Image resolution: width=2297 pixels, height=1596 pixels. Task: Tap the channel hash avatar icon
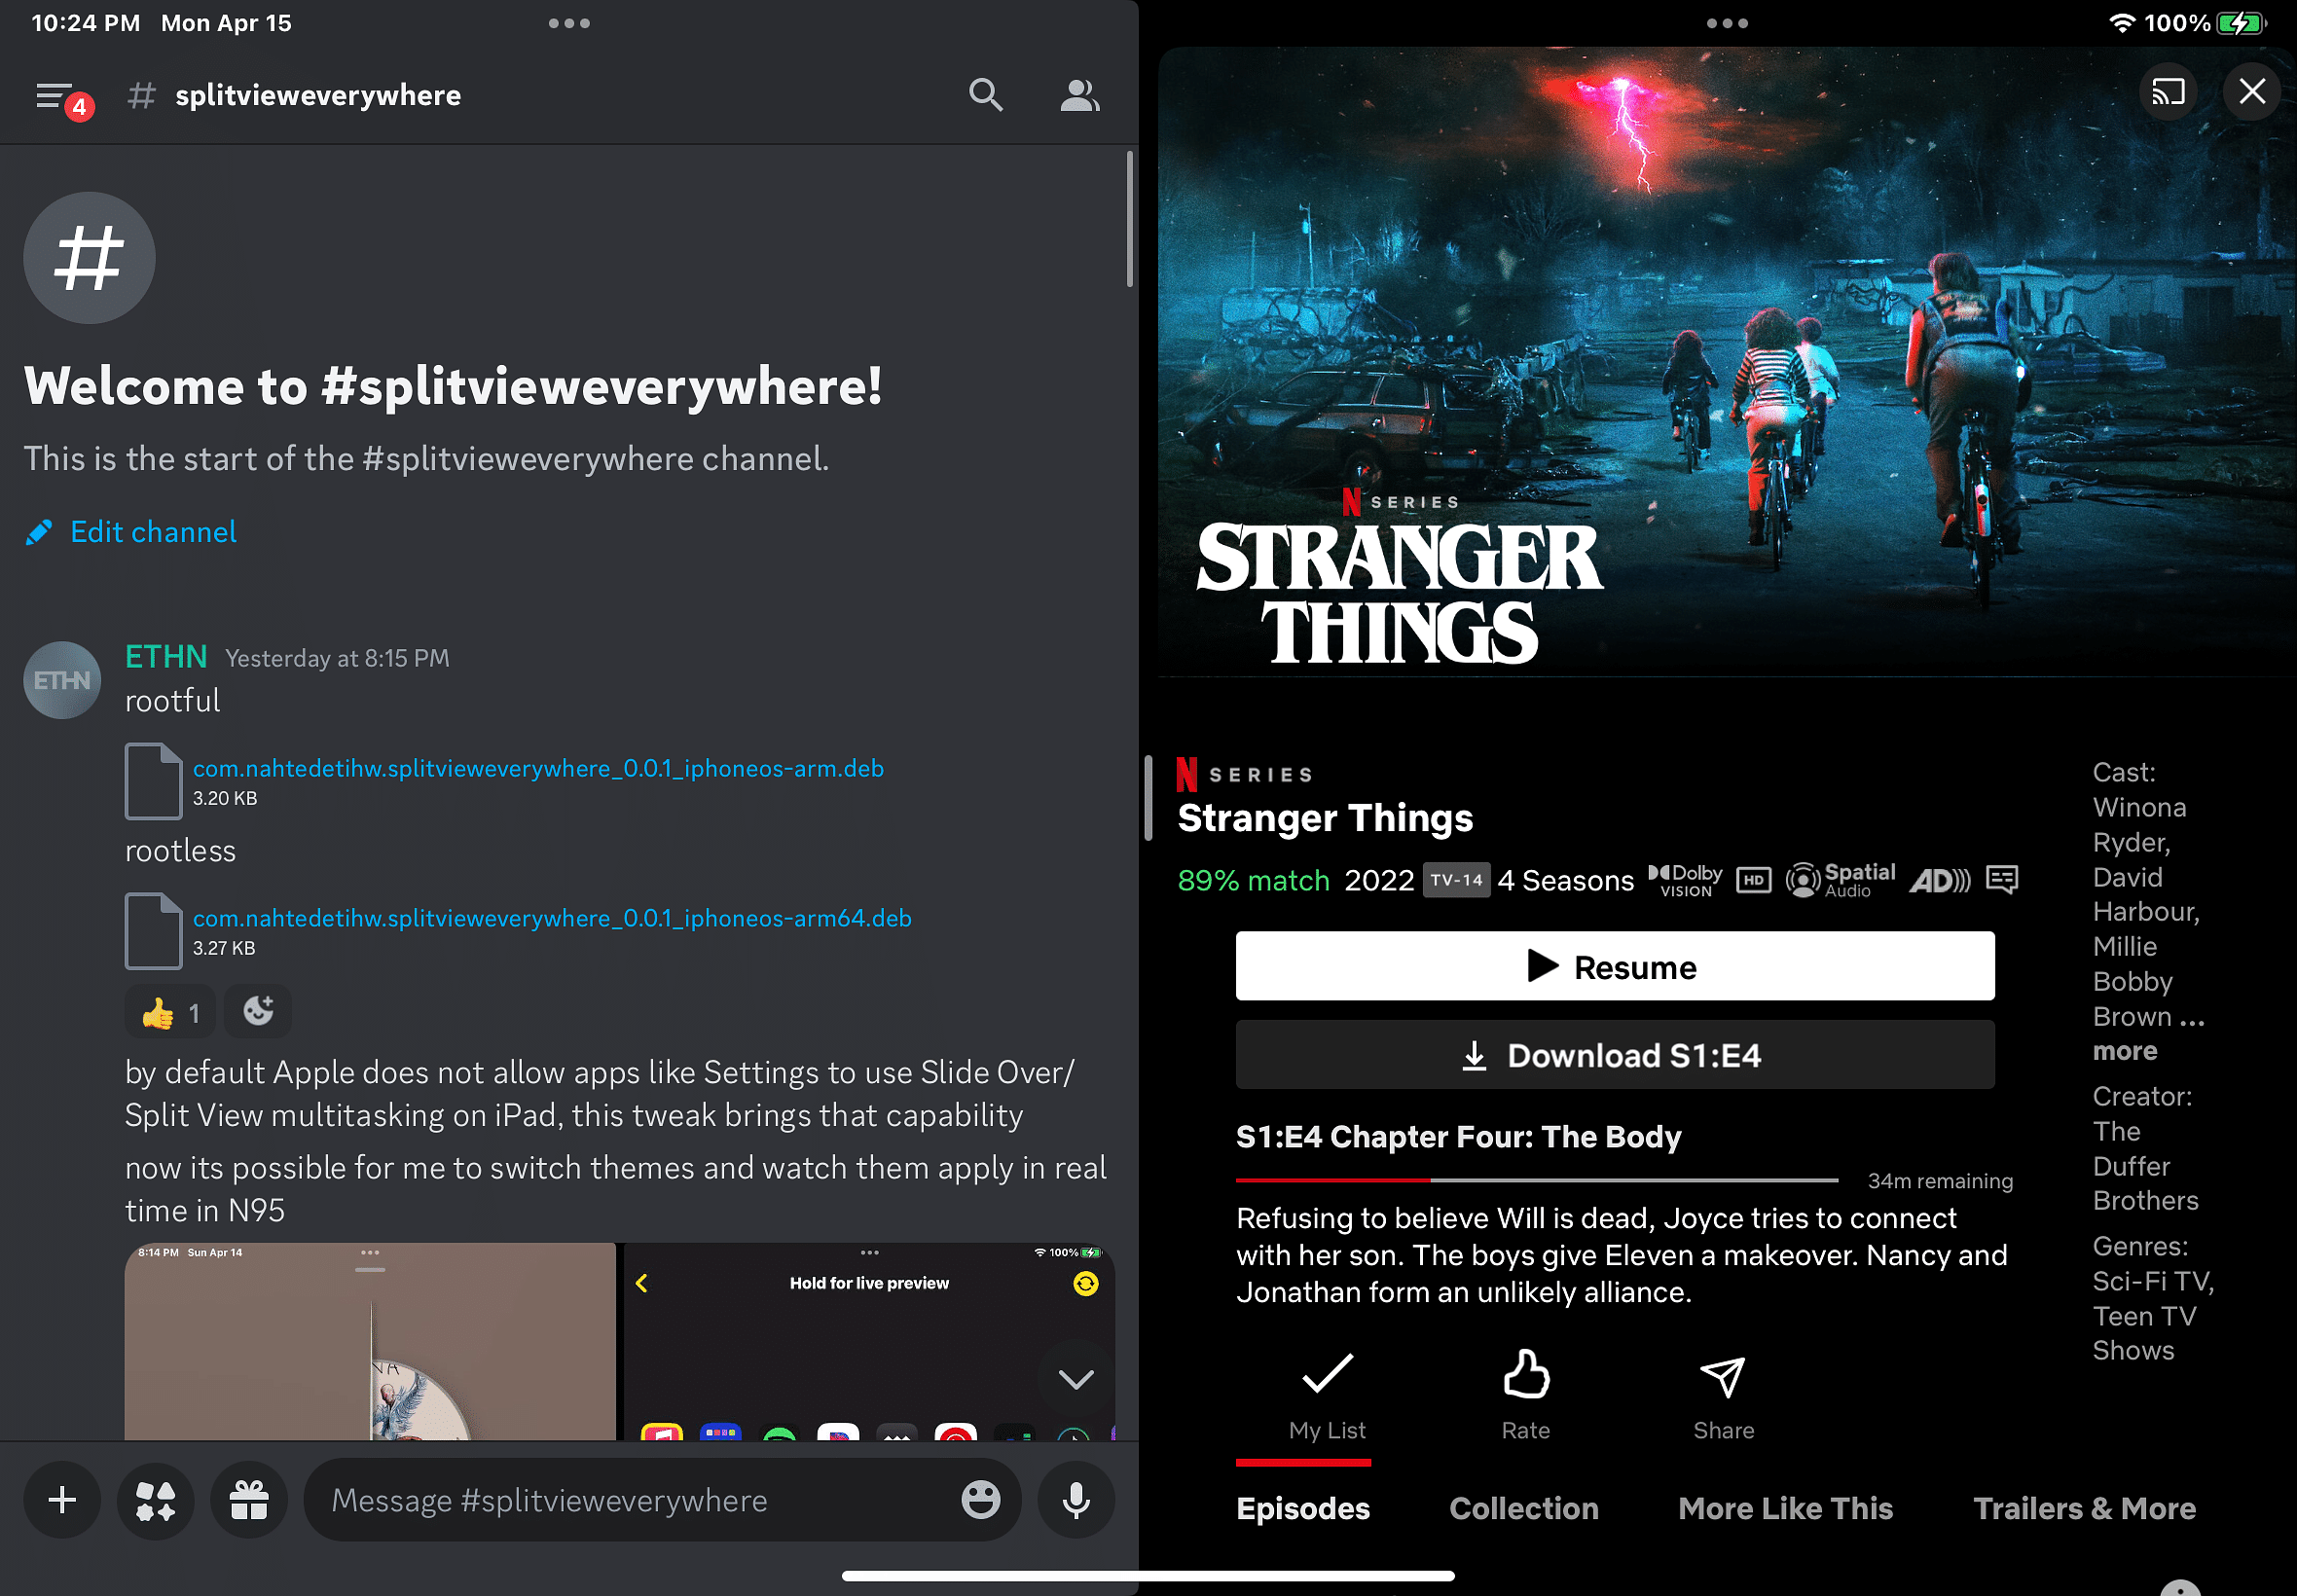coord(89,258)
